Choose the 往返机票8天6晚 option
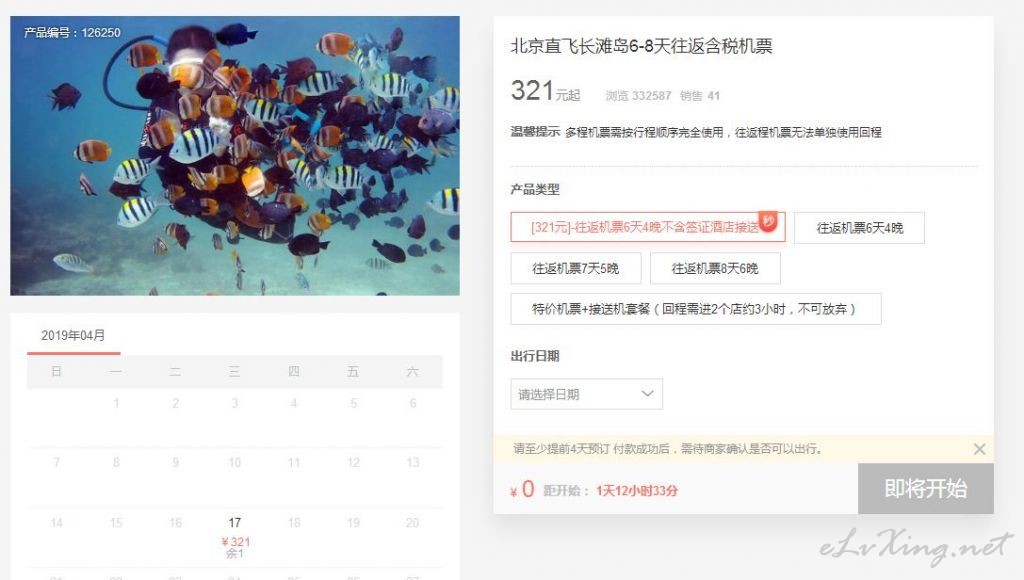Screen dimensions: 1024x580 tap(715, 268)
